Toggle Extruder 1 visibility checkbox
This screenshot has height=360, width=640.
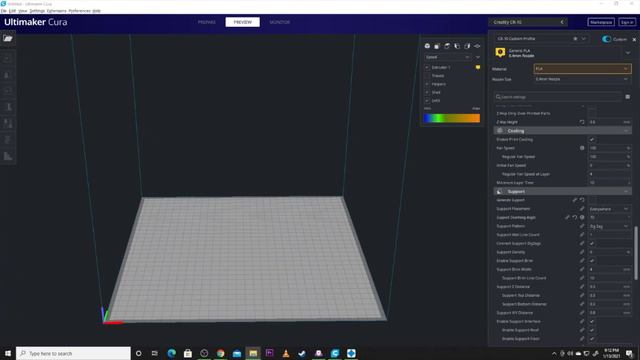(427, 67)
